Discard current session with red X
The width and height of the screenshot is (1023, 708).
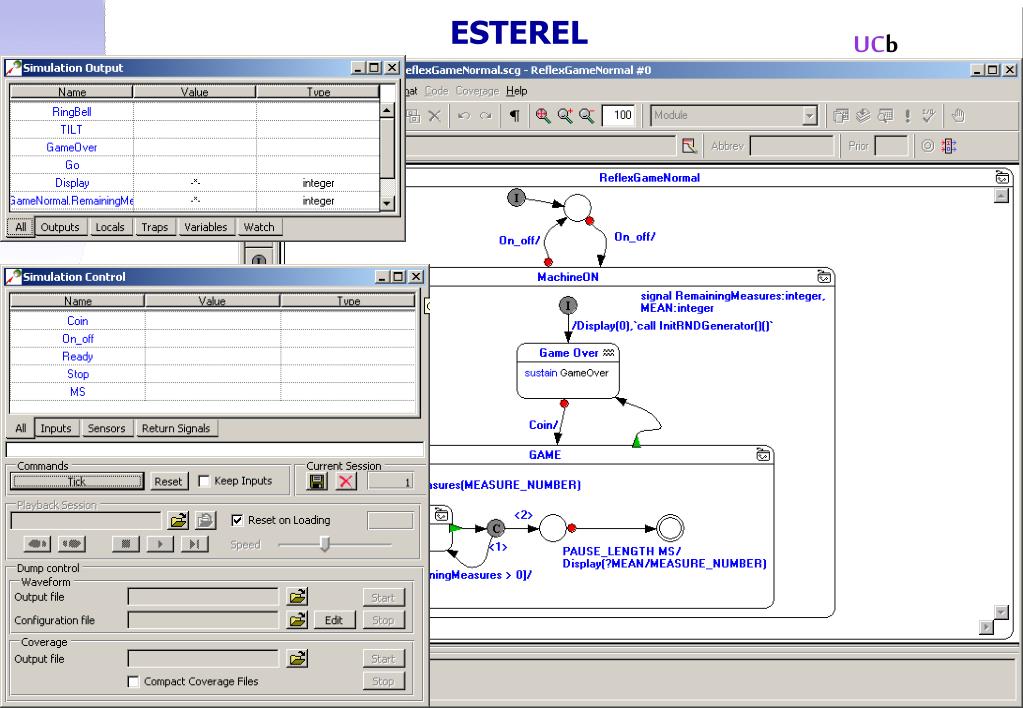346,482
